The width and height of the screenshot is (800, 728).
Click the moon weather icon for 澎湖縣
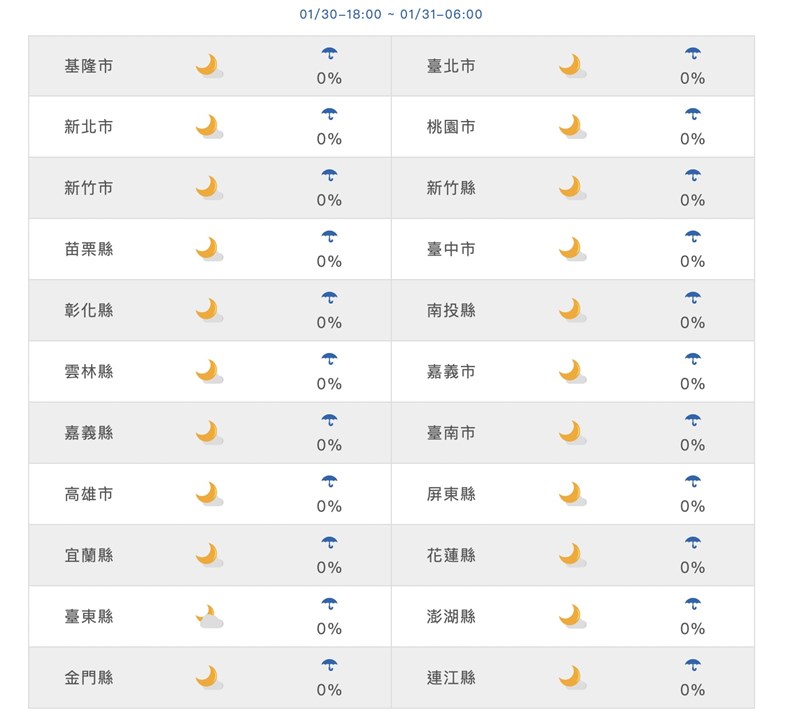click(571, 617)
